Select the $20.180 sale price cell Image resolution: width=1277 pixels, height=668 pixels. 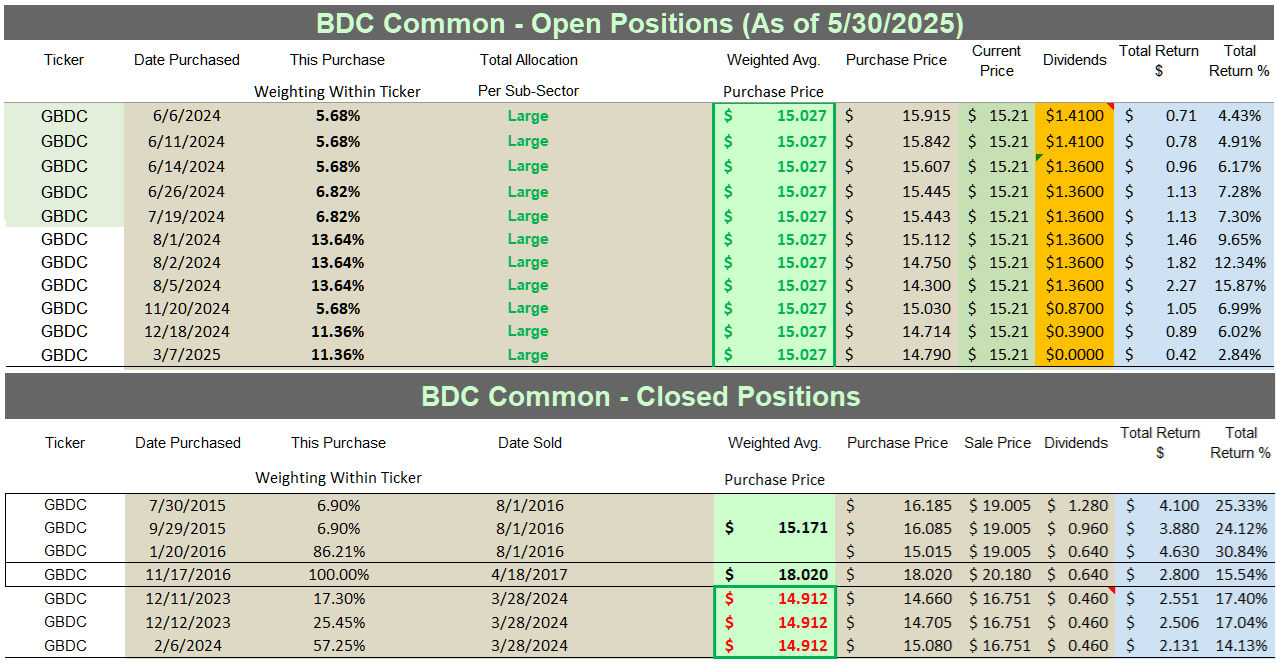[998, 575]
